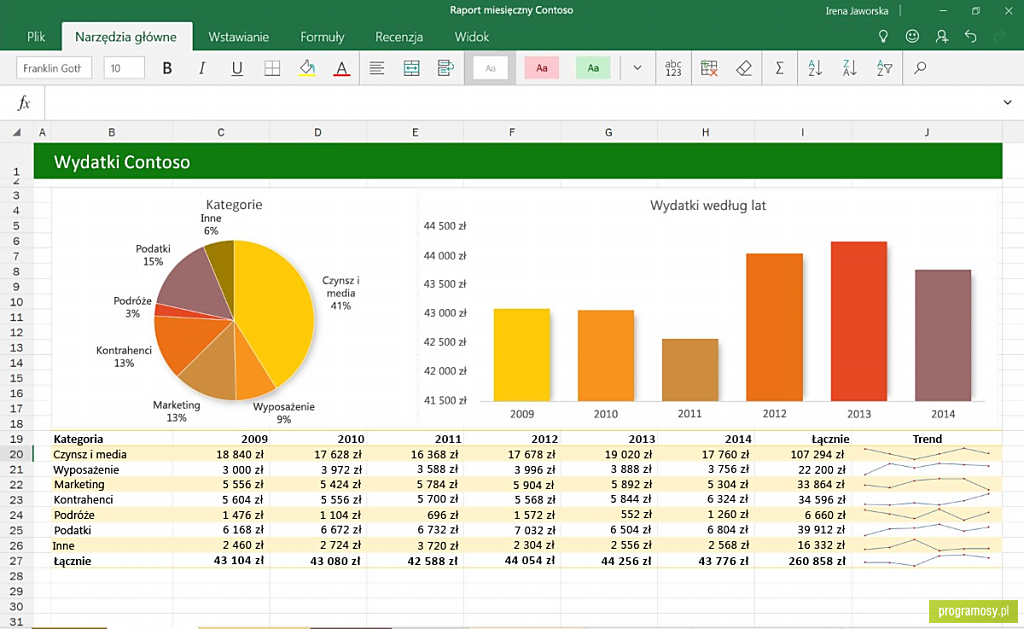Send feedback via smiley icon
1024x629 pixels.
pos(912,37)
